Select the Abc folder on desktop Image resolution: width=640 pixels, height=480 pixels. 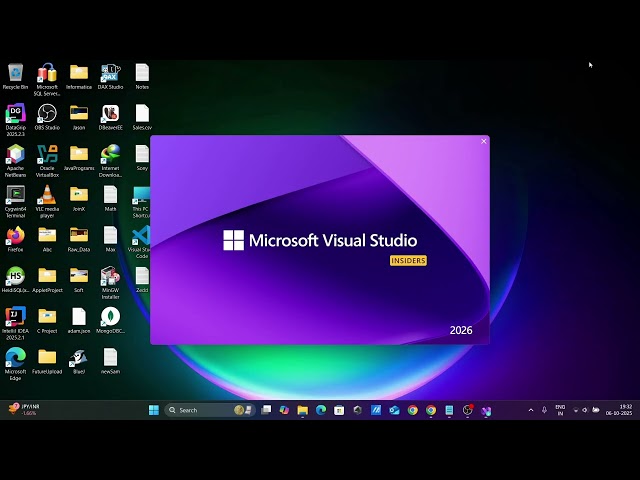point(47,239)
